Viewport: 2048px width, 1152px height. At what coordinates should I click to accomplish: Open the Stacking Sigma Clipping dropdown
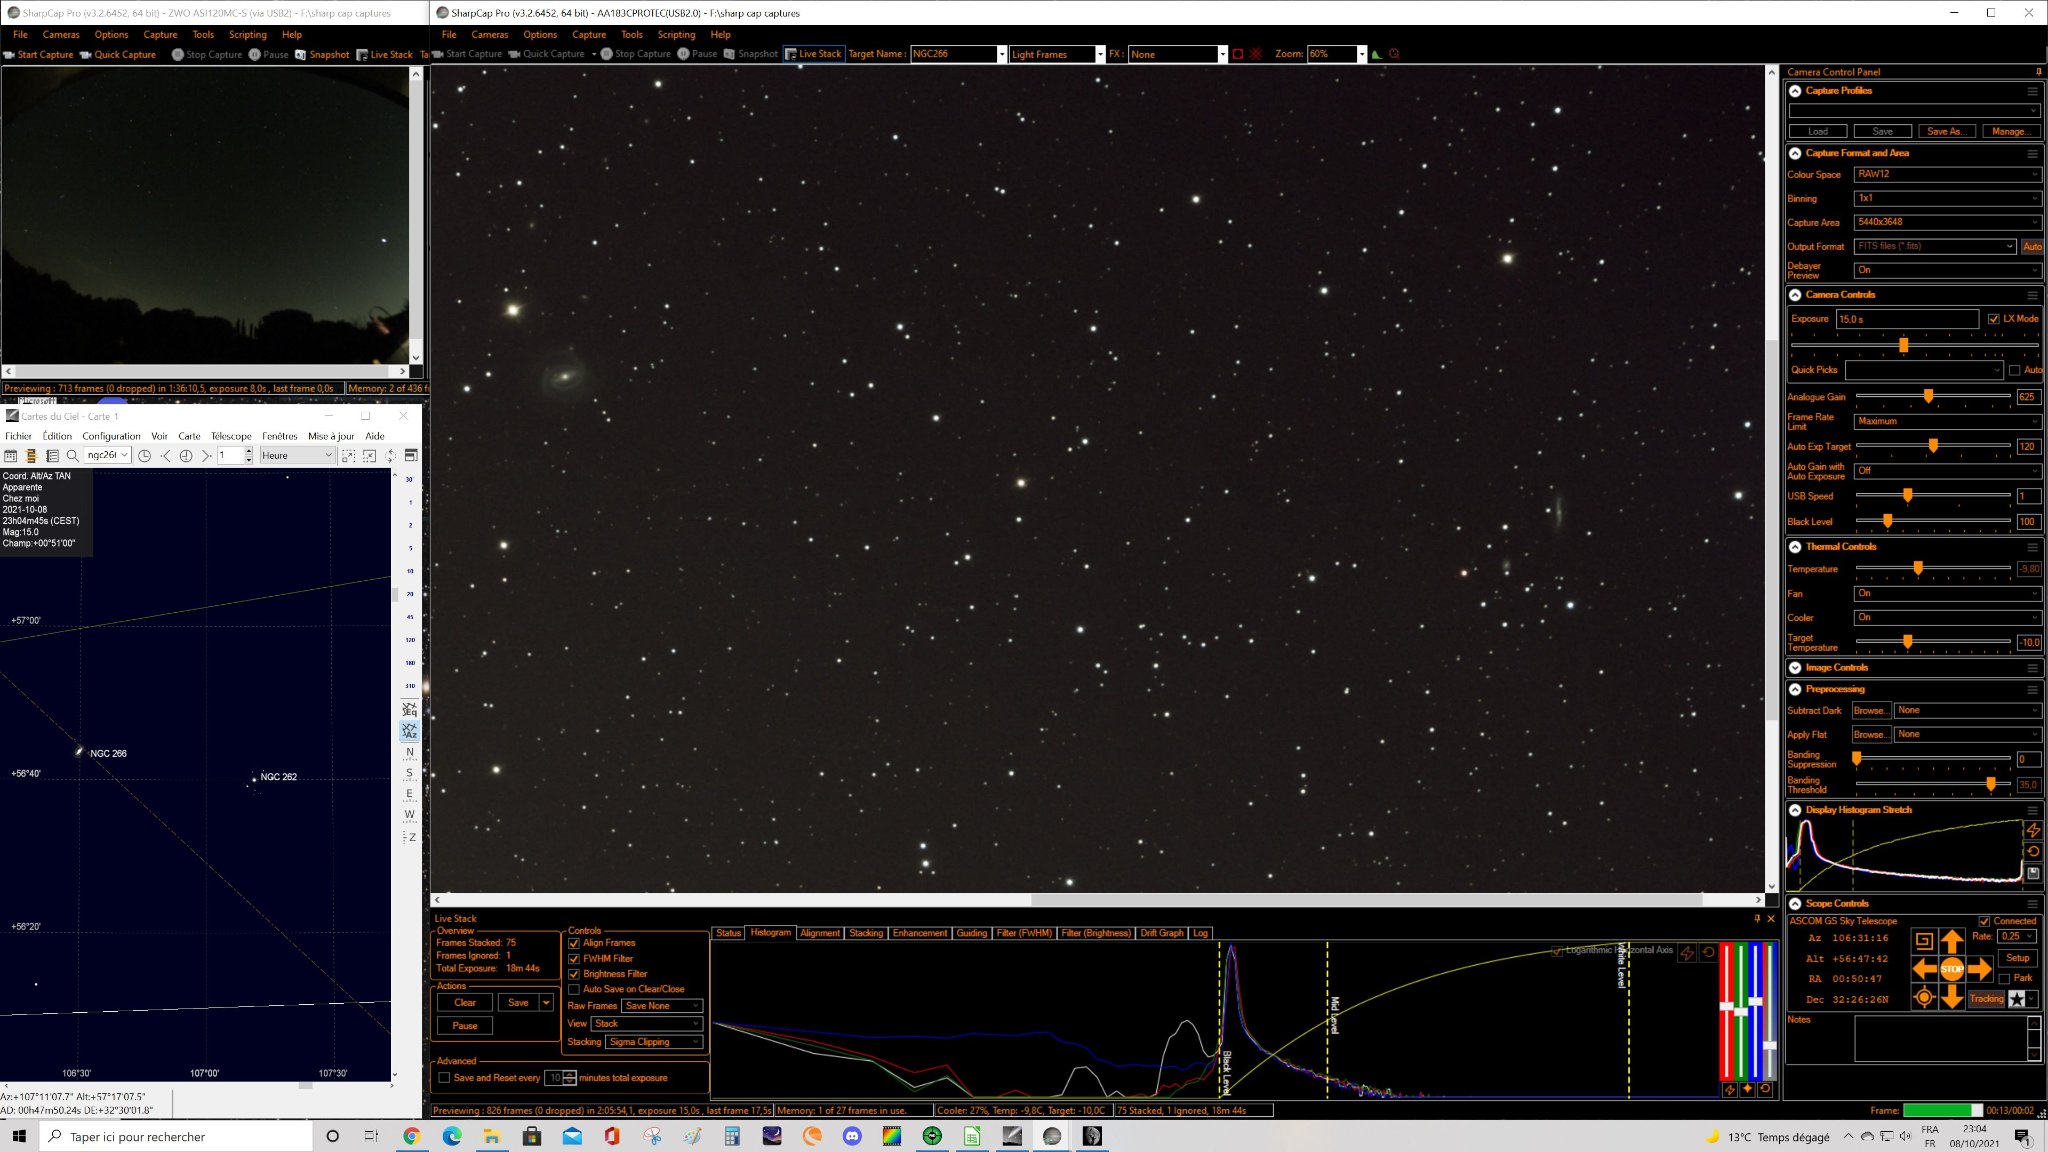(x=655, y=1042)
